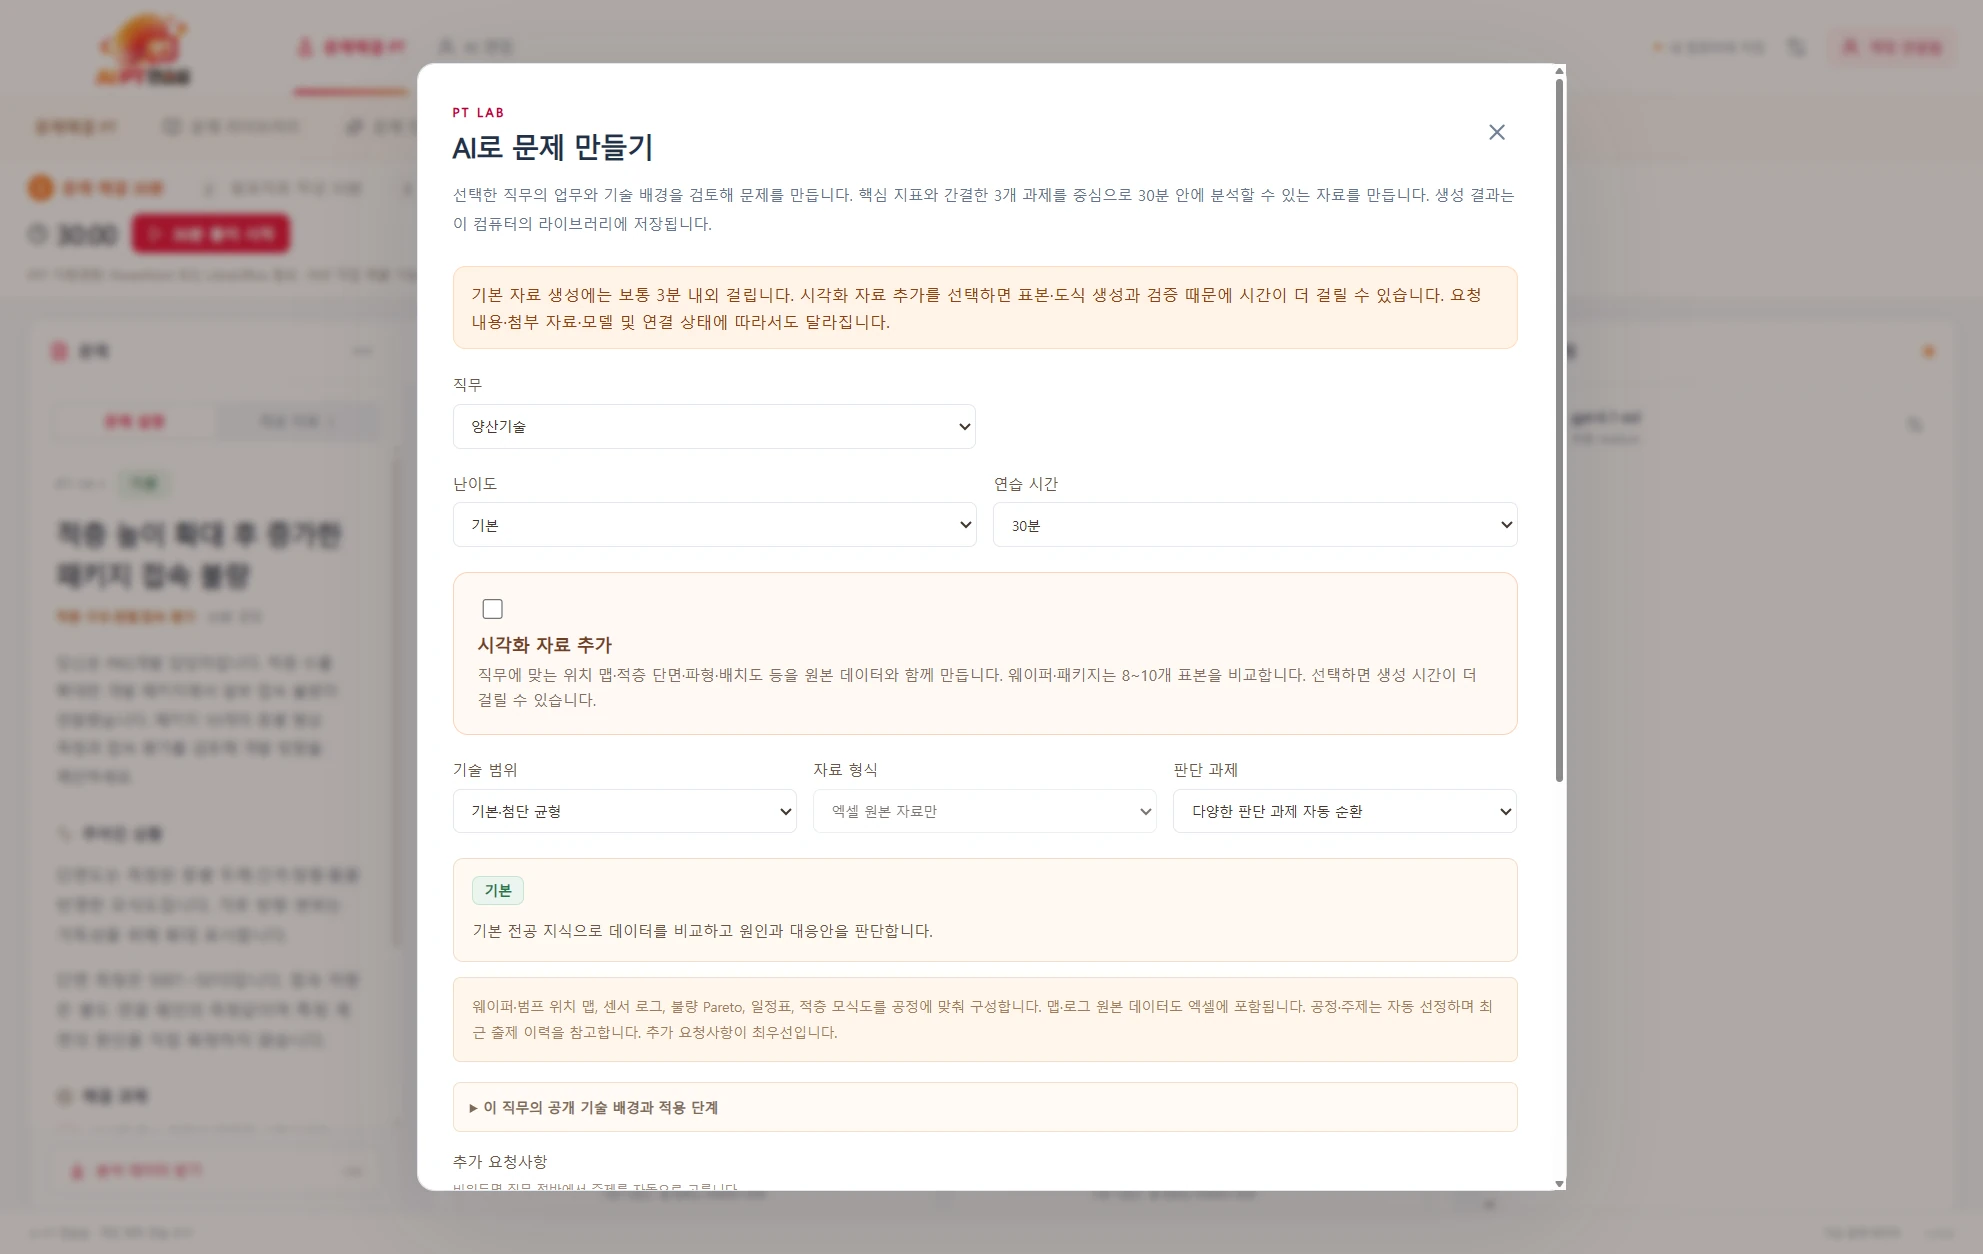Open the 자료 형식 dropdown showing 엑셀 원본 자료만
This screenshot has width=1983, height=1254.
pyautogui.click(x=985, y=811)
